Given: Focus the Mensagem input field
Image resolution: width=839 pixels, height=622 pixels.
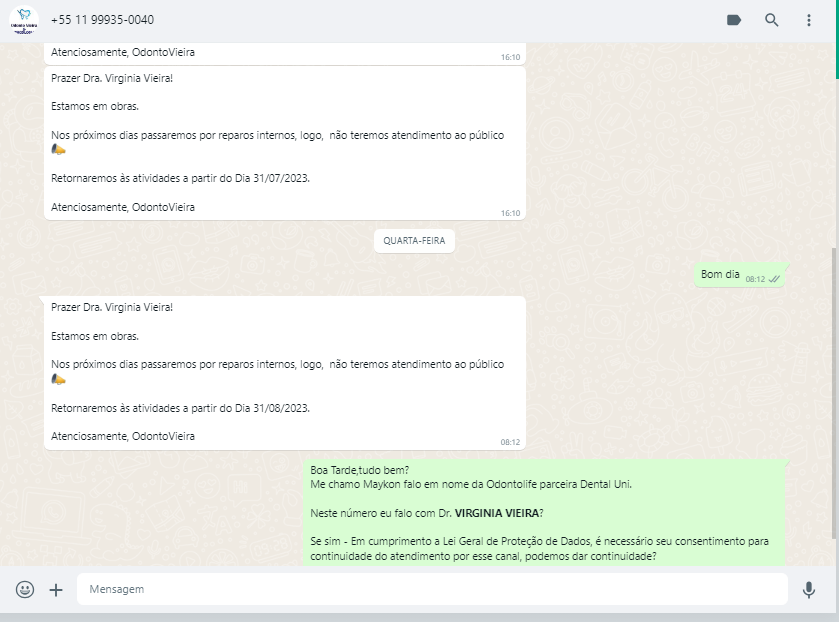Looking at the screenshot, I should [432, 589].
